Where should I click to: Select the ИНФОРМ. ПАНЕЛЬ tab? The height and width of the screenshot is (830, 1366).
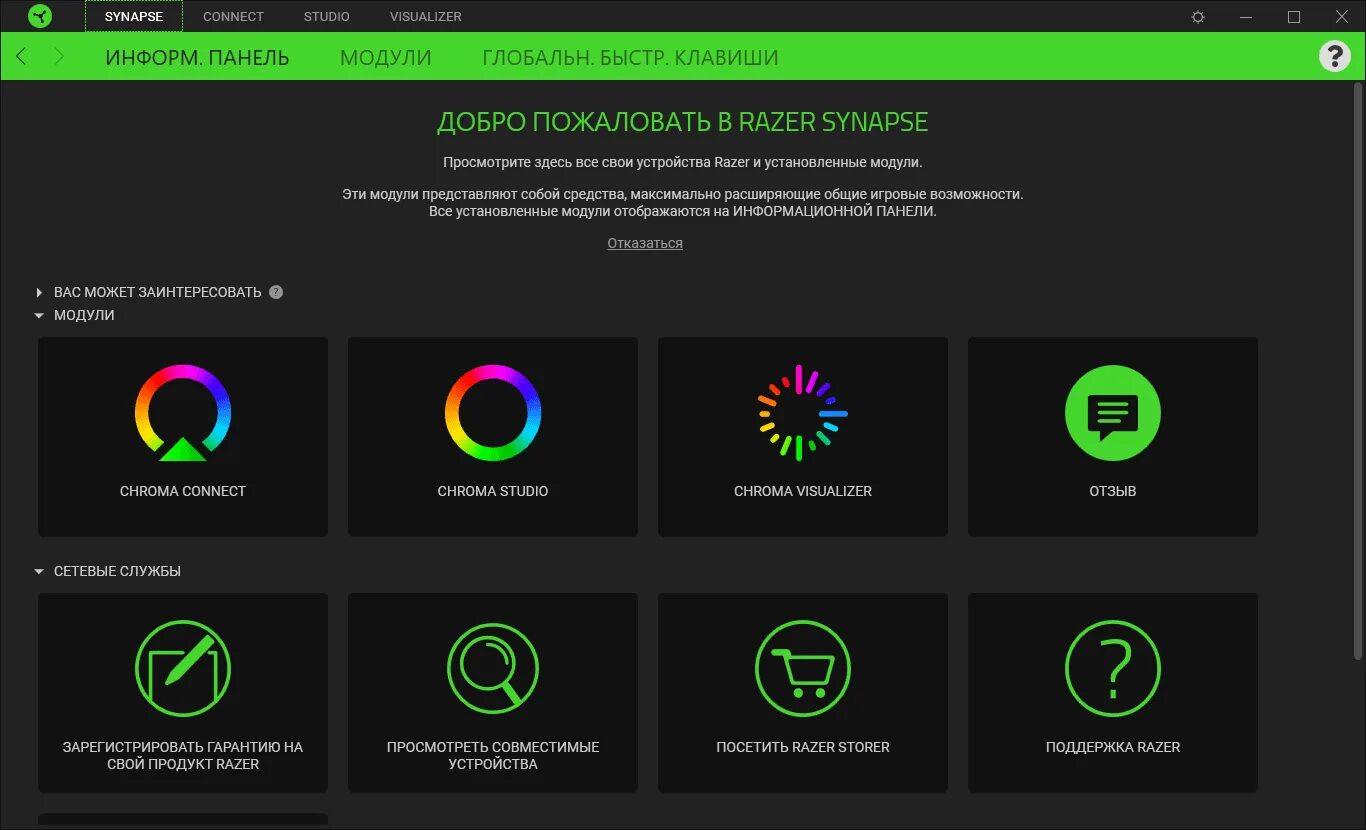pos(197,58)
